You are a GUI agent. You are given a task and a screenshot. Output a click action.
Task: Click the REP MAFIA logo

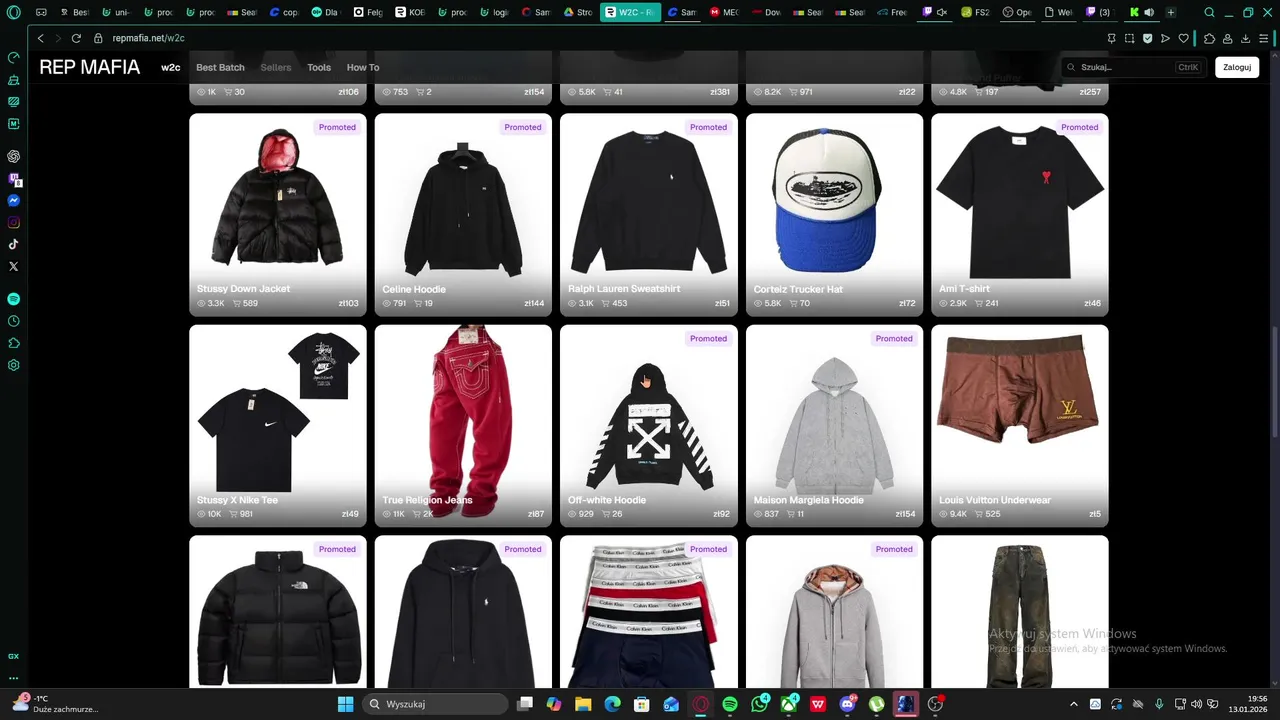tap(90, 67)
